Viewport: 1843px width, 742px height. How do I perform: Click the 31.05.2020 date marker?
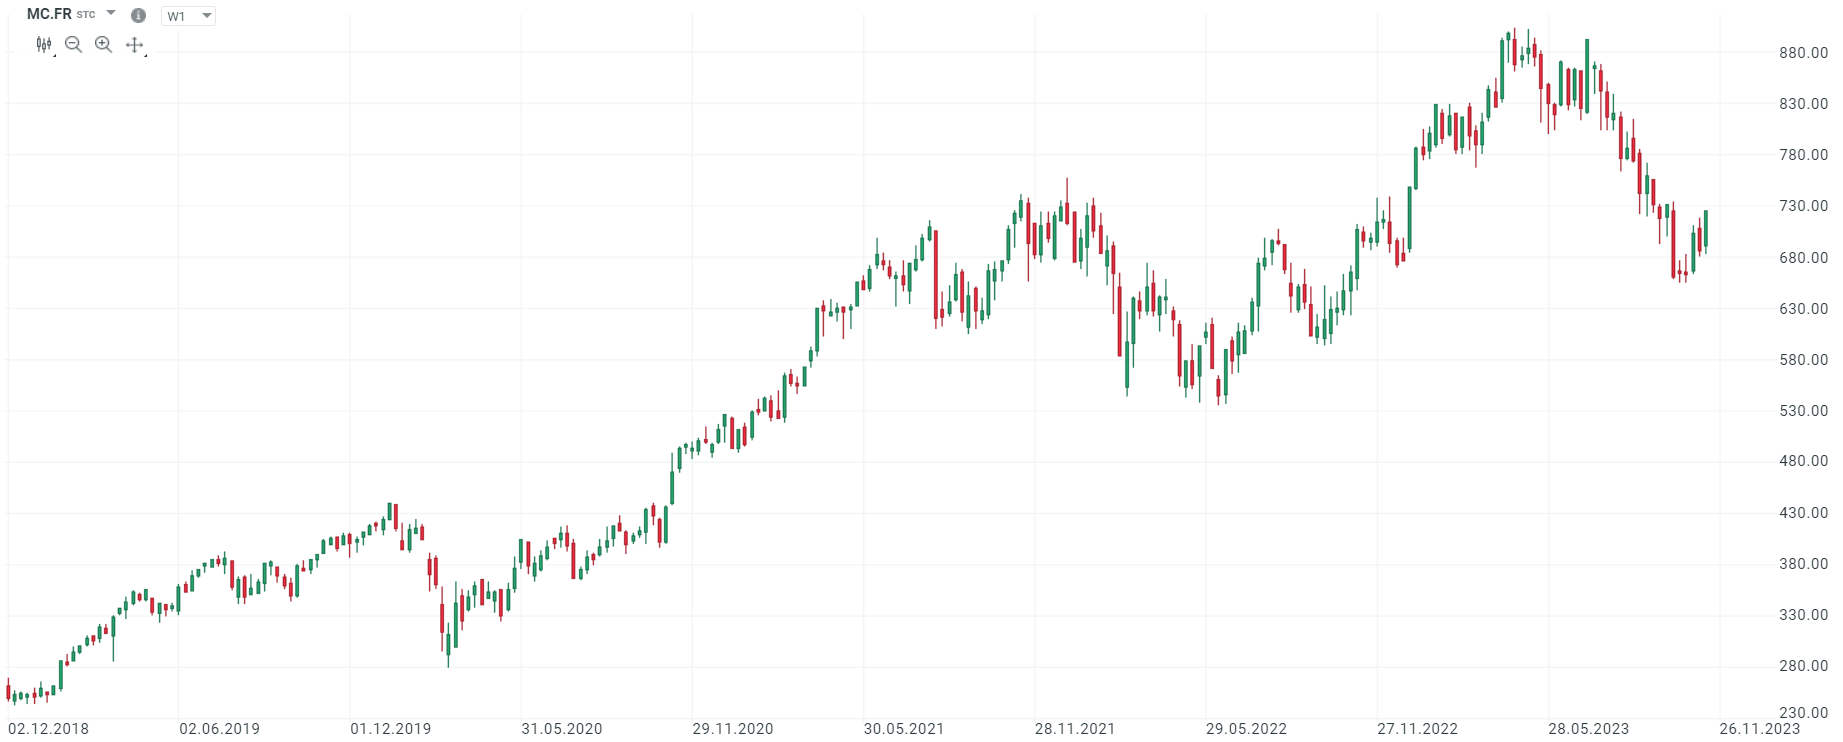561,729
